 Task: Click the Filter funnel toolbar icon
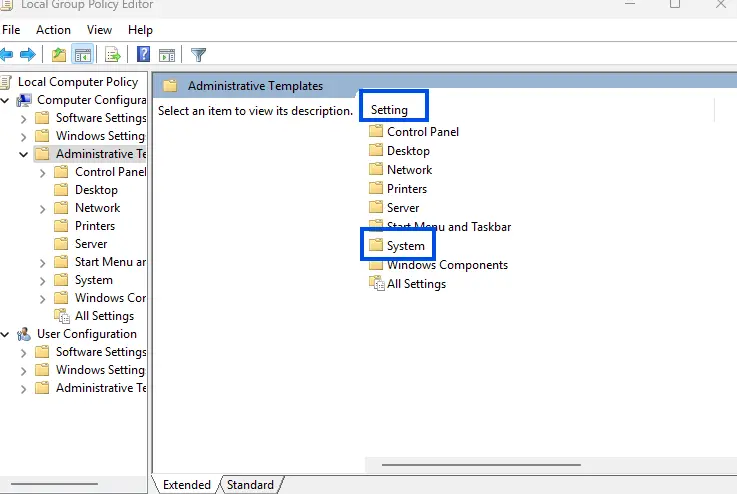coord(198,55)
